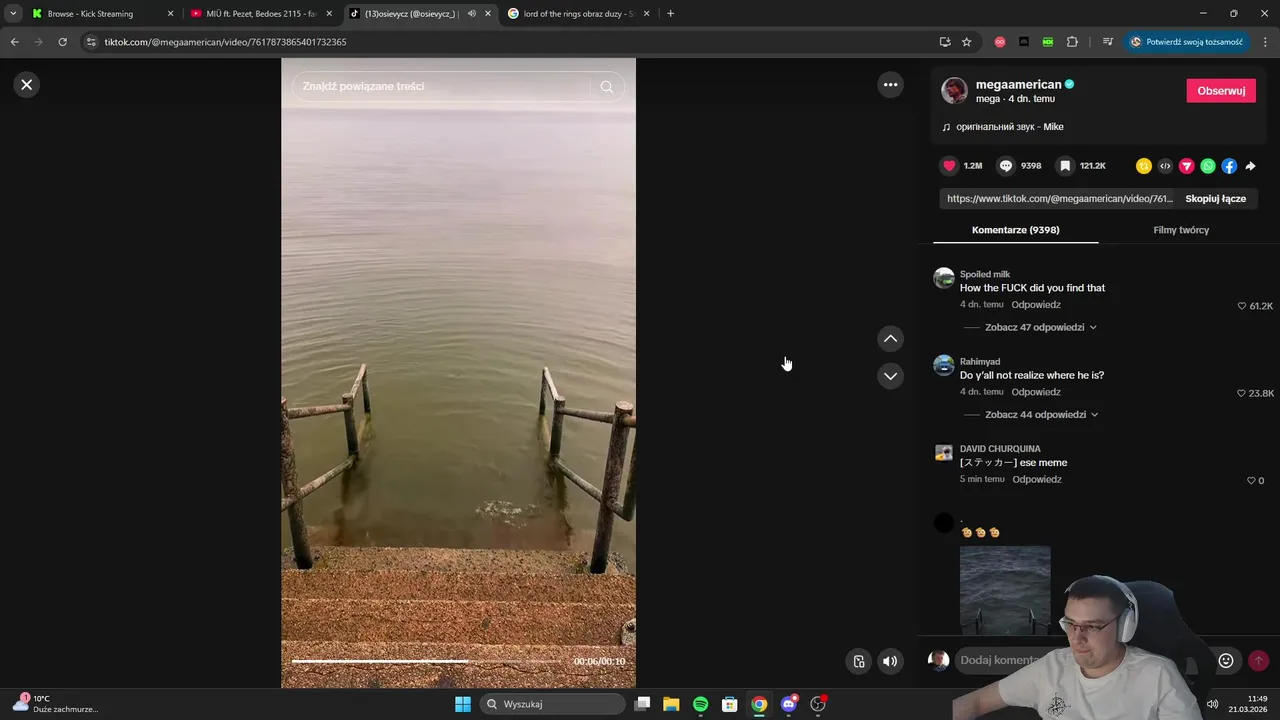This screenshot has height=720, width=1280.
Task: Open Spoiled milk commenter name
Action: (x=985, y=274)
